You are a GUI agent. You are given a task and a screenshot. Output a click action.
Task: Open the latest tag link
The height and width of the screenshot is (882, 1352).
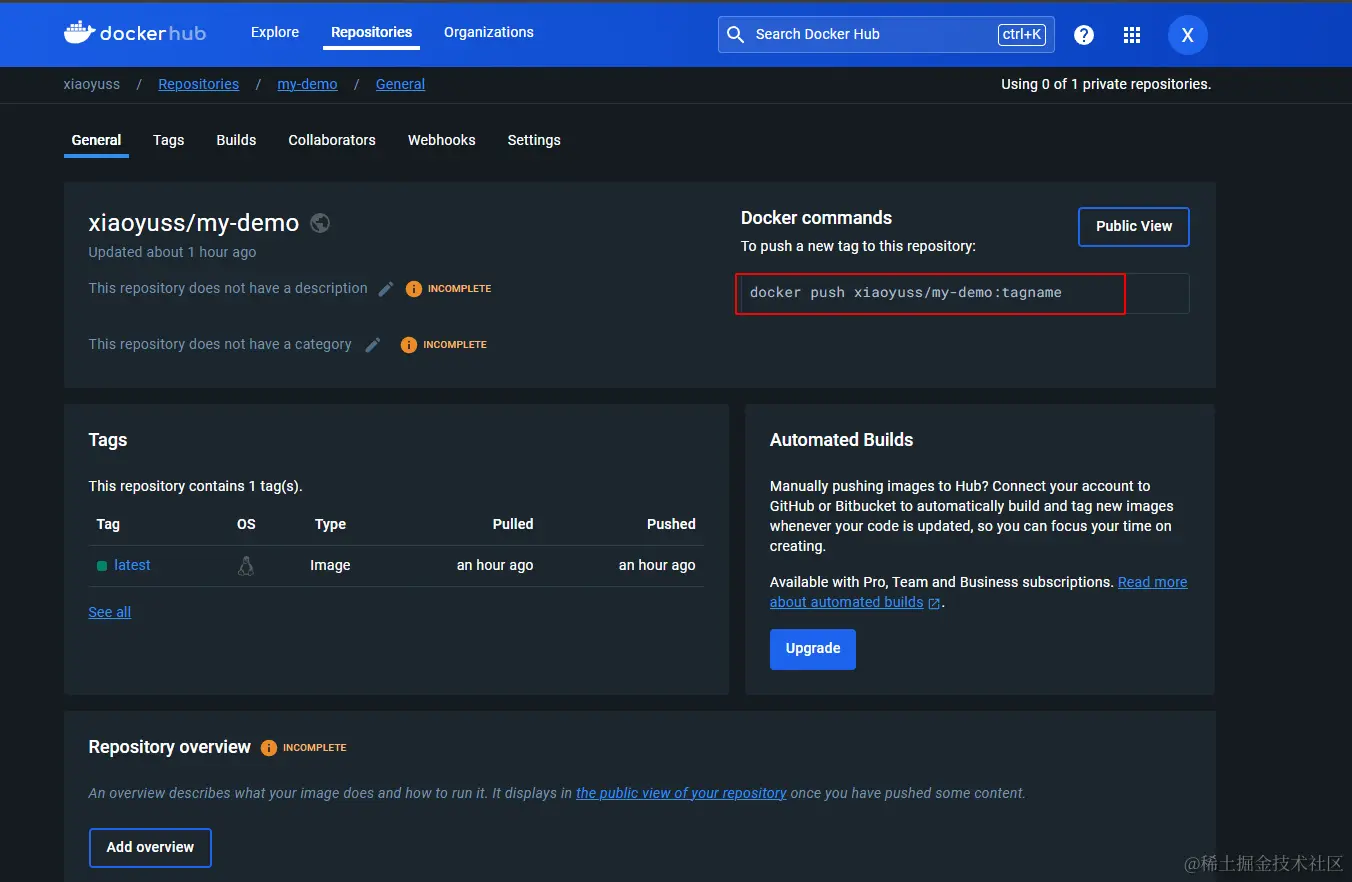[132, 566]
